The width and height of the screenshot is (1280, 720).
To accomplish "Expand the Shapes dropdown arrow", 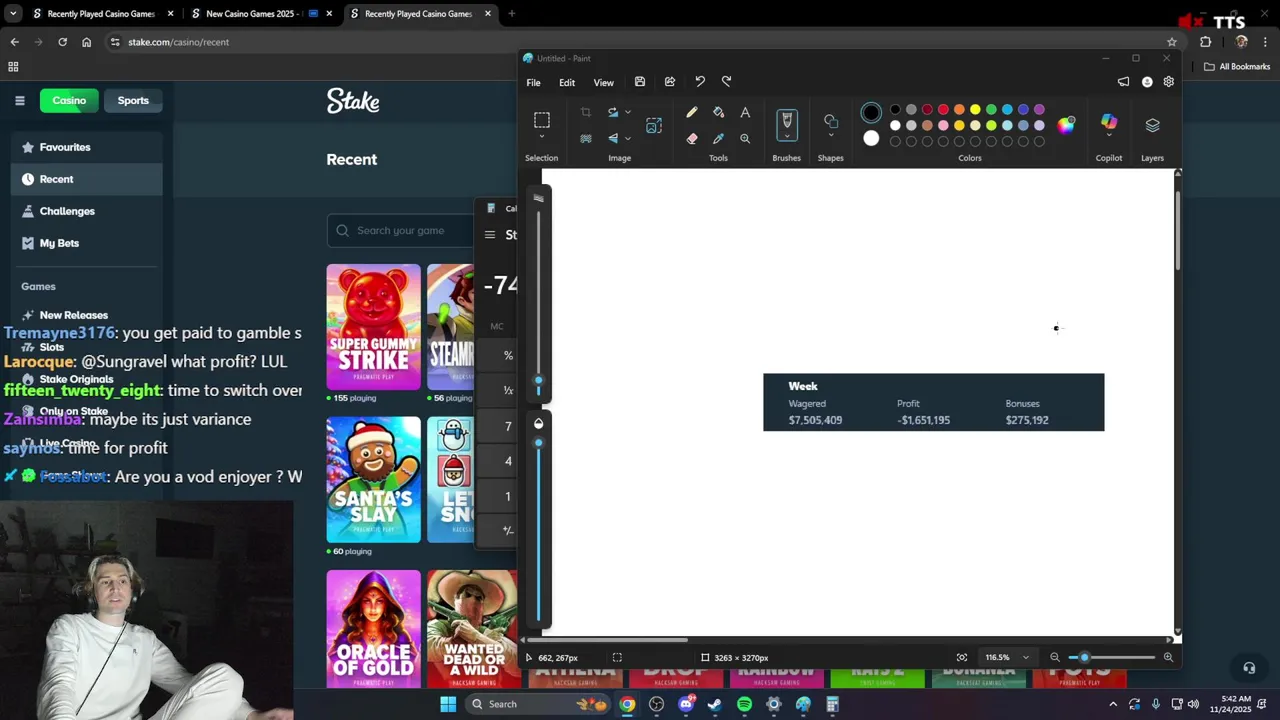I will pyautogui.click(x=831, y=135).
